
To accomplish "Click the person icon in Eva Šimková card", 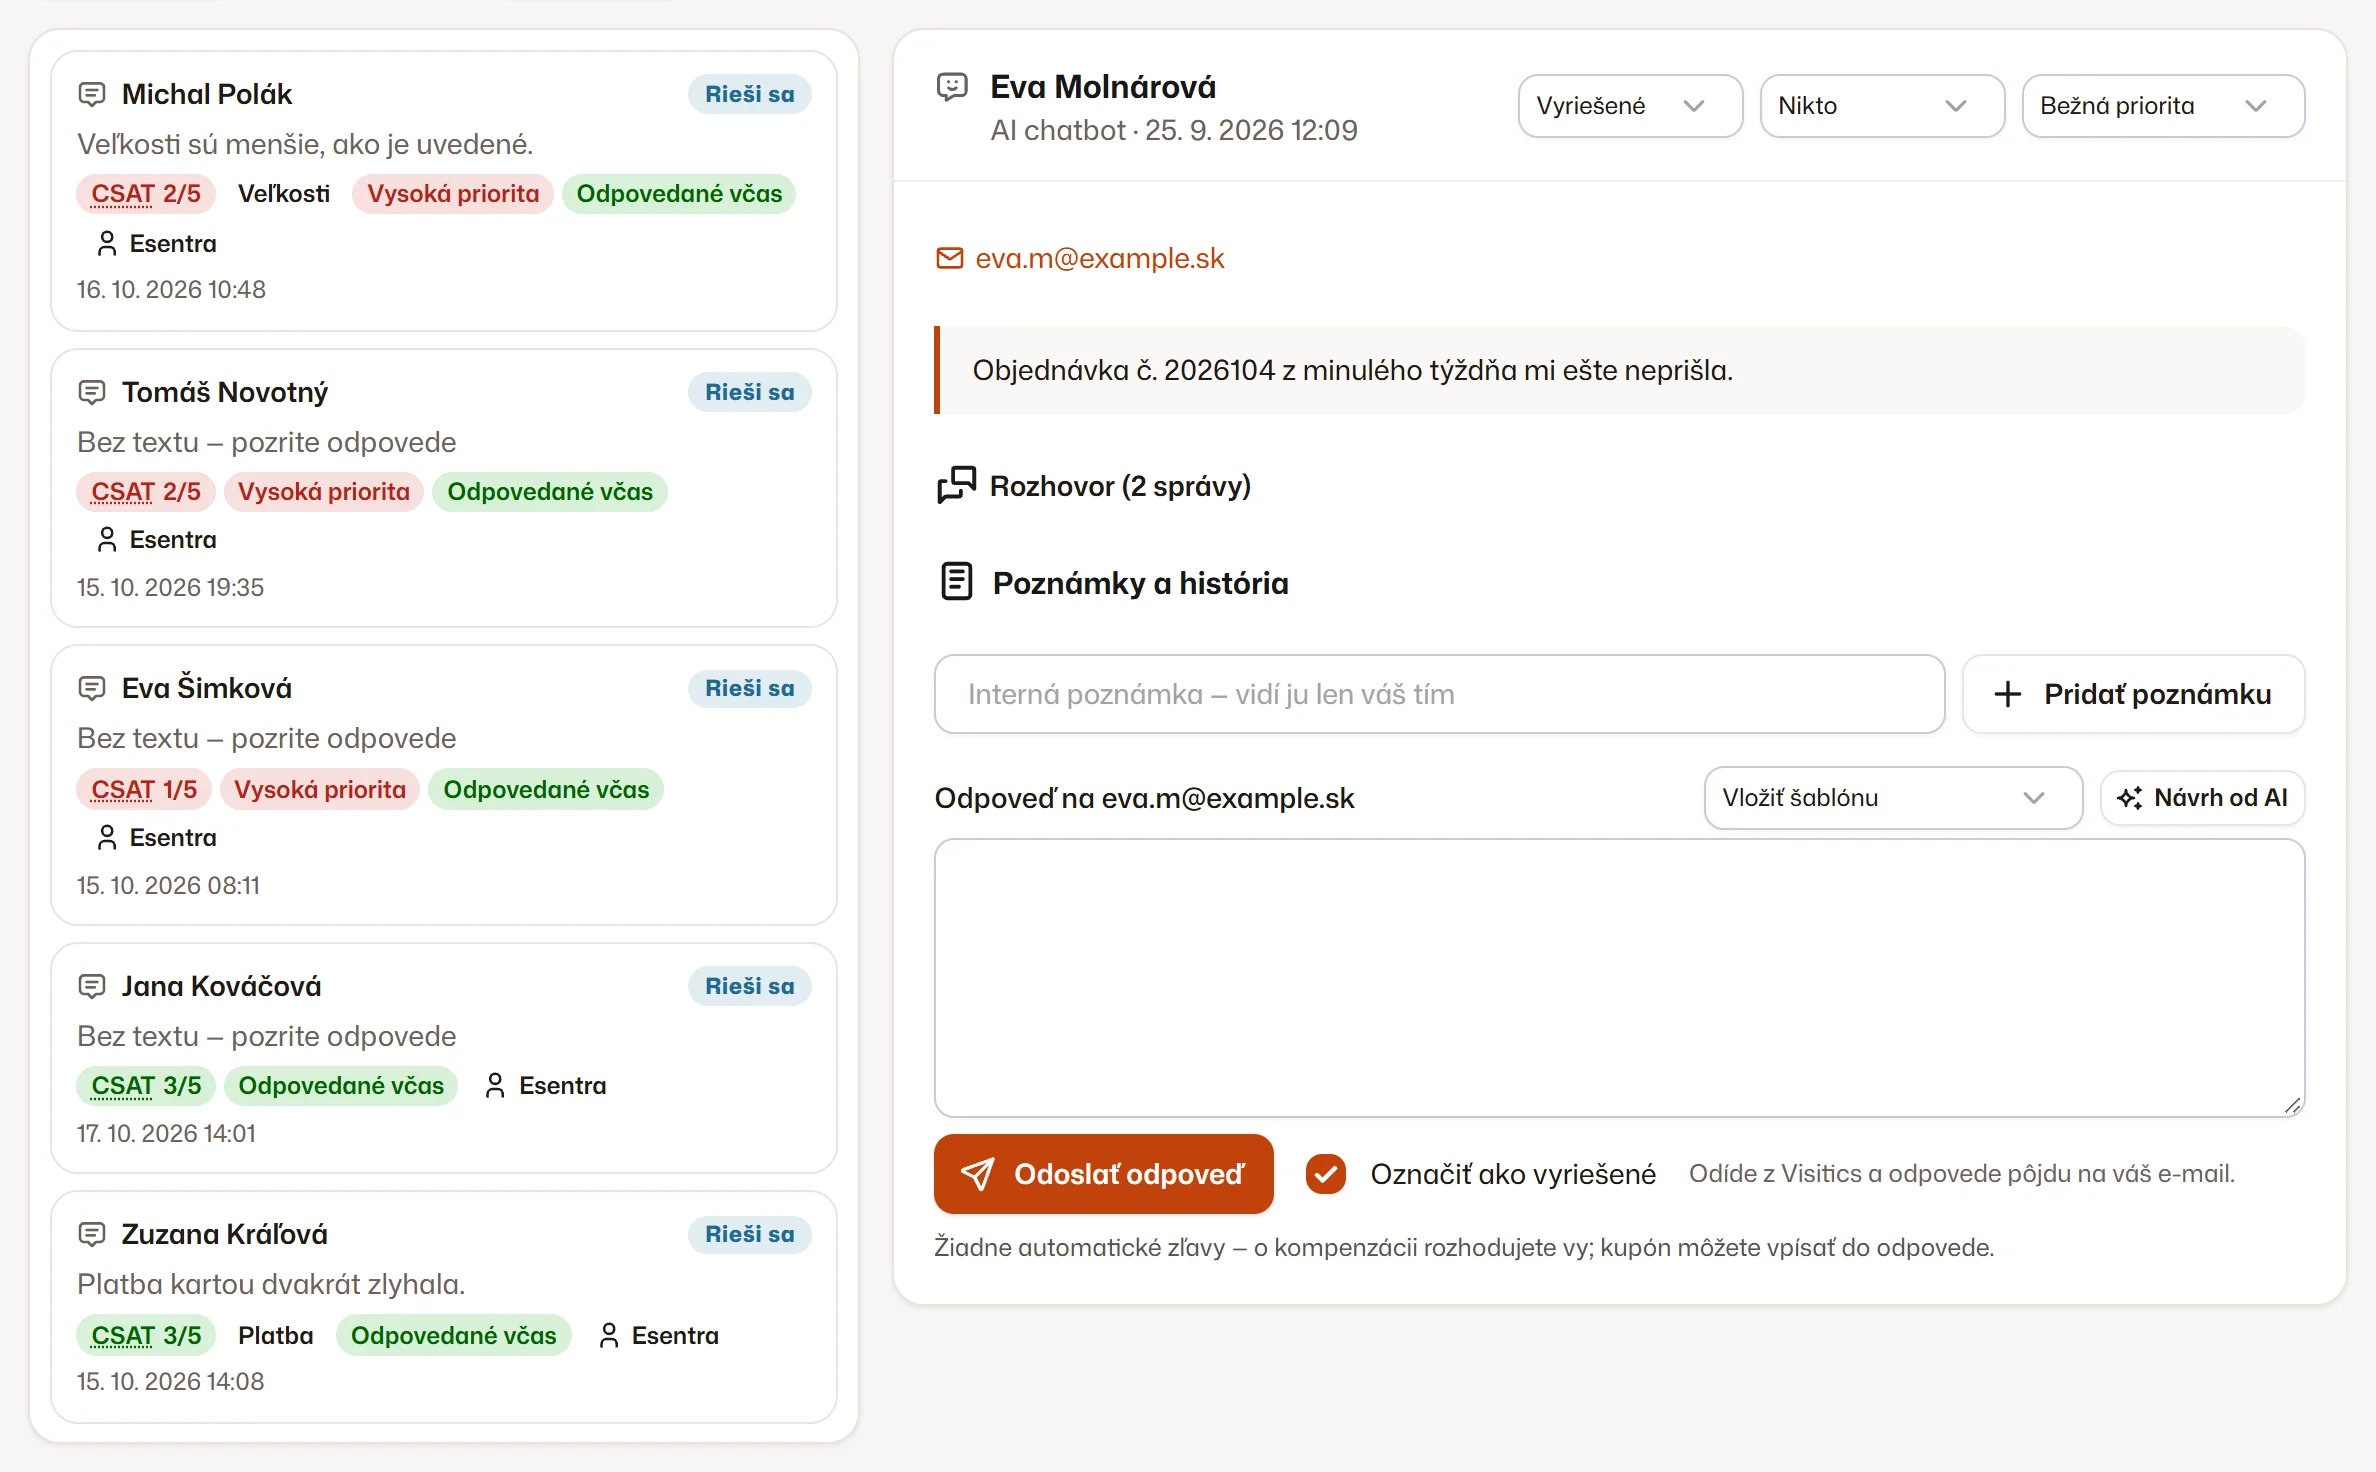I will 107,838.
